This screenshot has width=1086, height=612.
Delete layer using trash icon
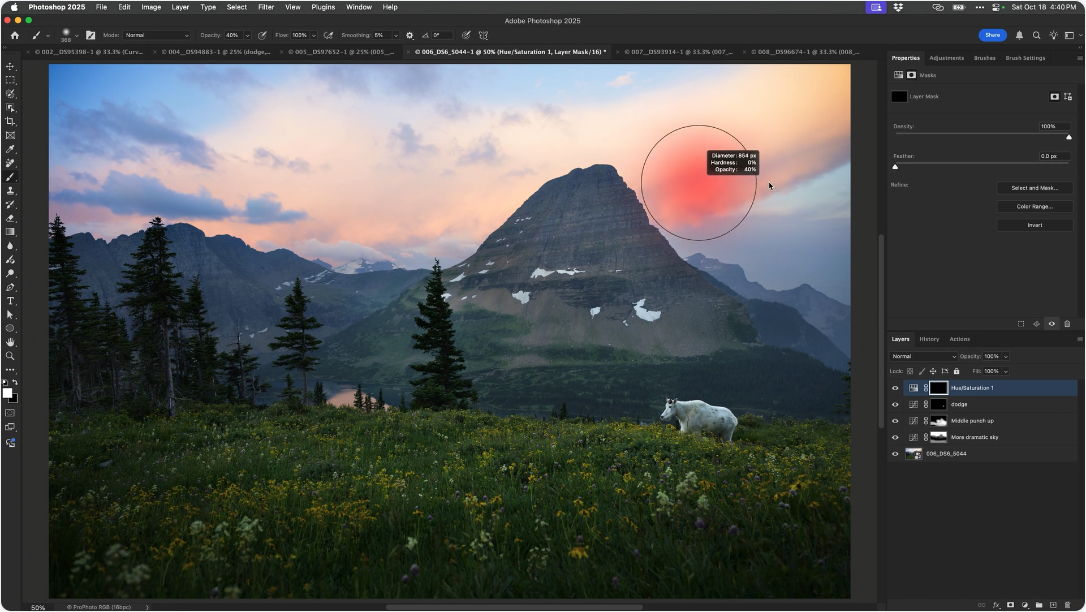click(x=1067, y=605)
